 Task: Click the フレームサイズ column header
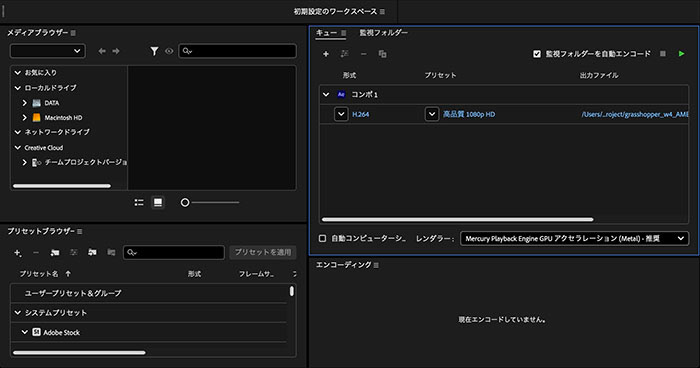pyautogui.click(x=256, y=274)
